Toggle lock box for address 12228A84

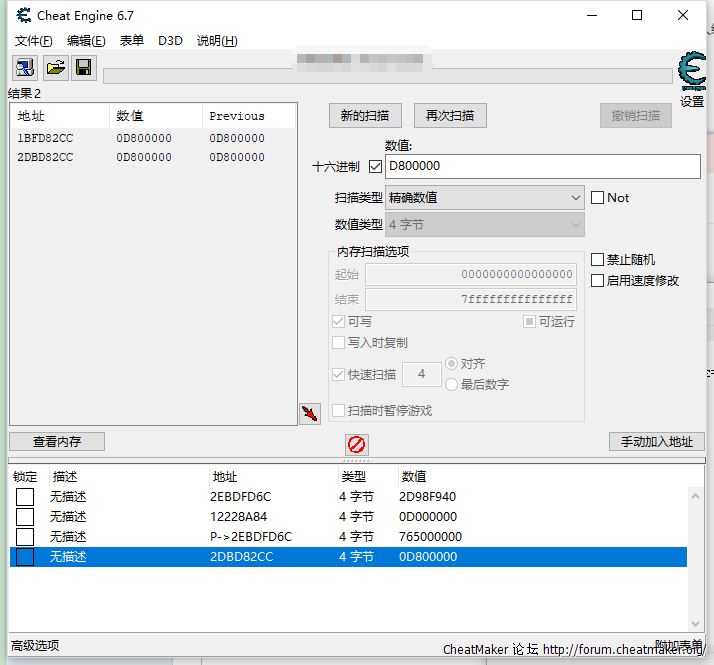pos(25,517)
